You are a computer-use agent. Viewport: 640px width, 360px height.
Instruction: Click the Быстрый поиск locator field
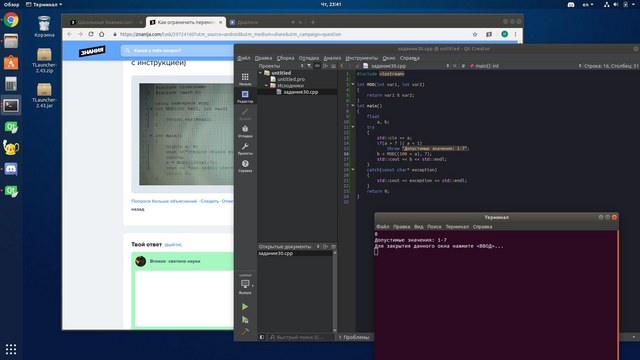[x=301, y=337]
